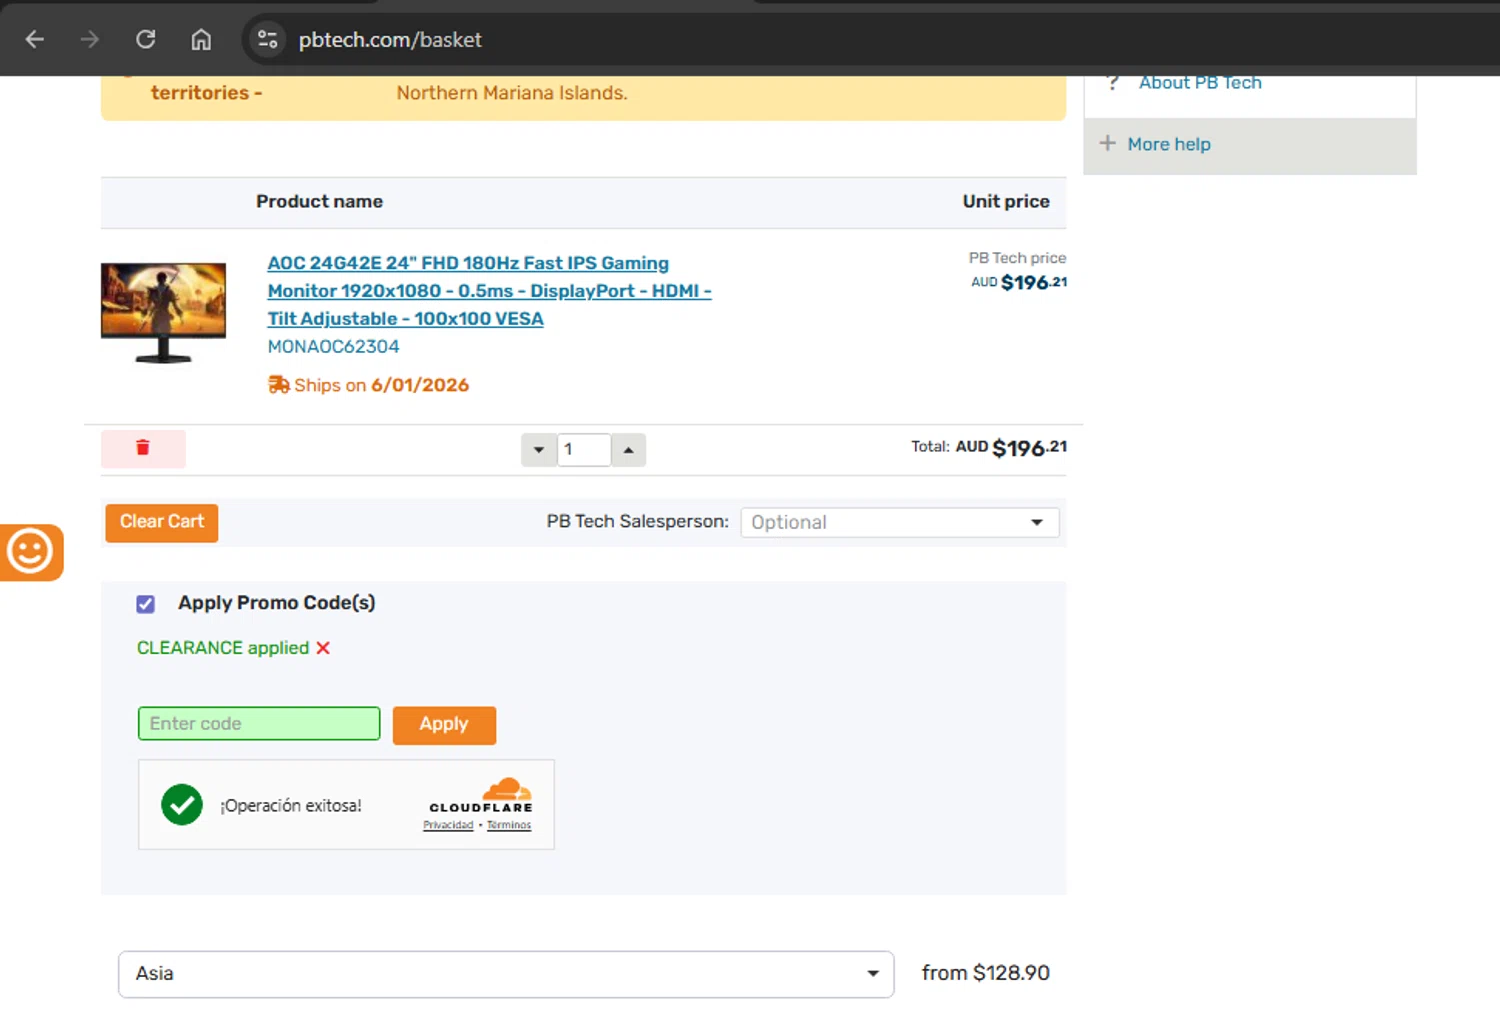Reload the page with the refresh icon
Image resolution: width=1500 pixels, height=1012 pixels.
click(146, 39)
